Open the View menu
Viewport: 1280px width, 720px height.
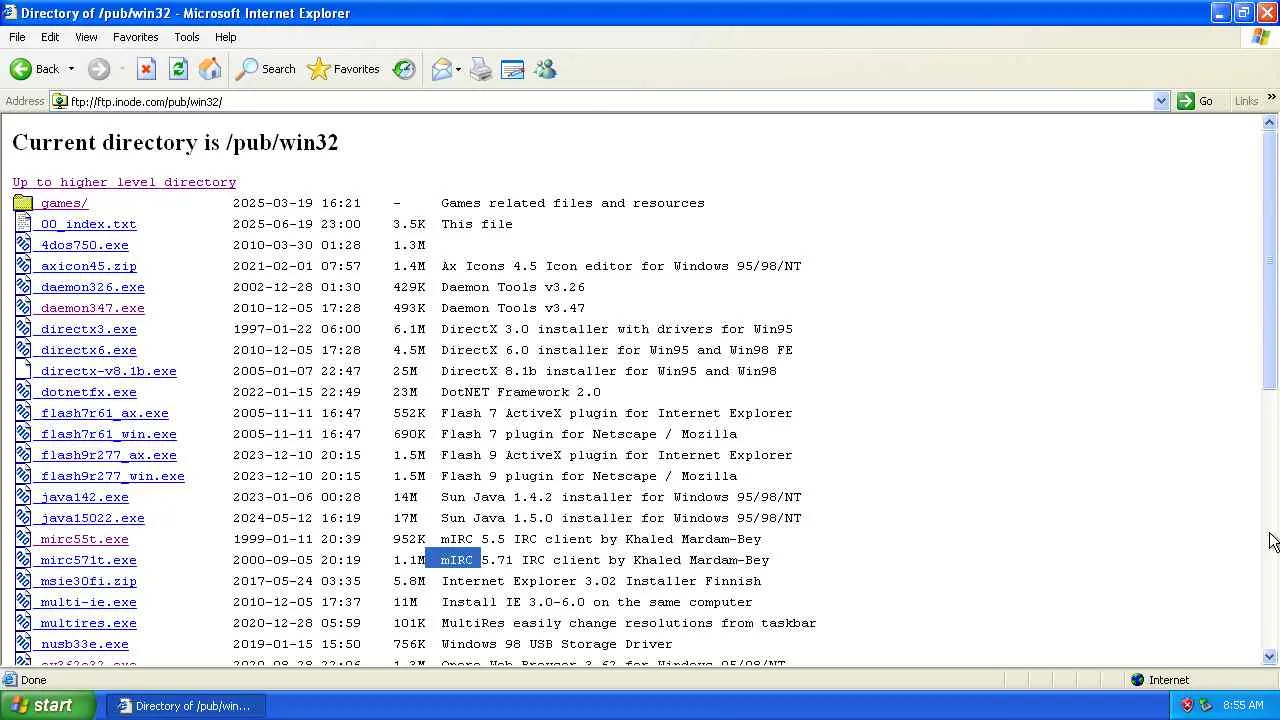click(x=86, y=37)
